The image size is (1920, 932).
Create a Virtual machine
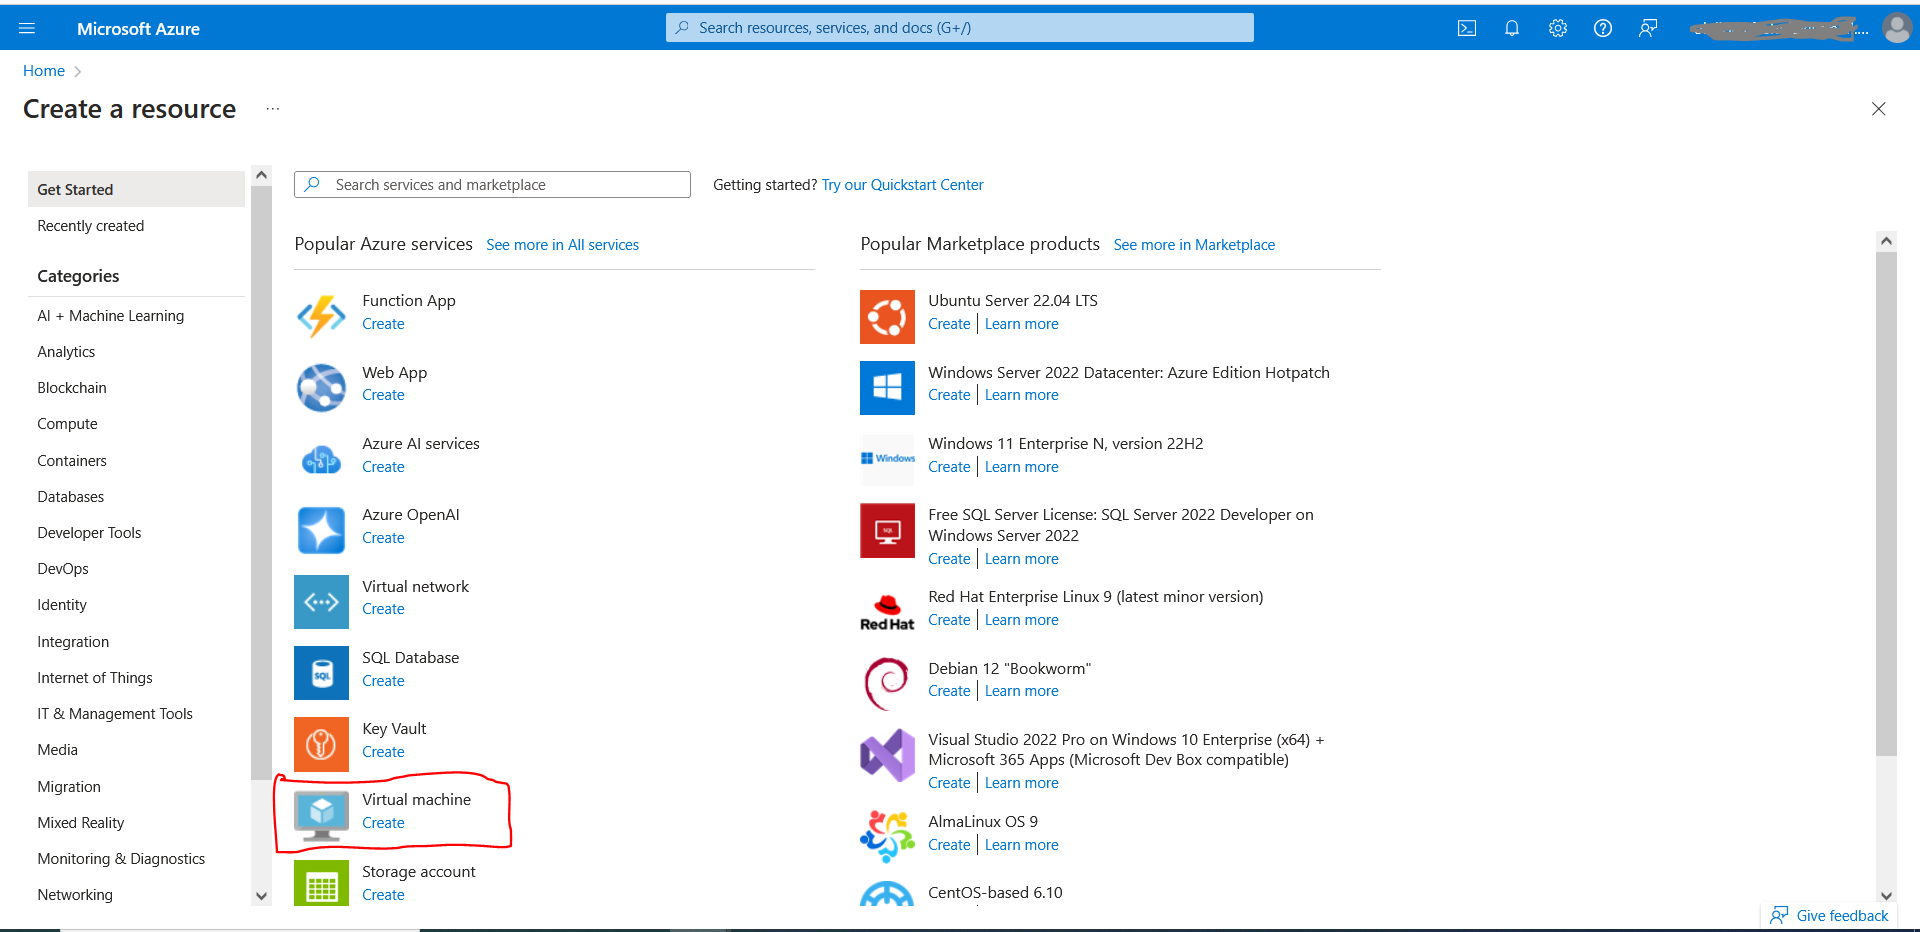[383, 823]
